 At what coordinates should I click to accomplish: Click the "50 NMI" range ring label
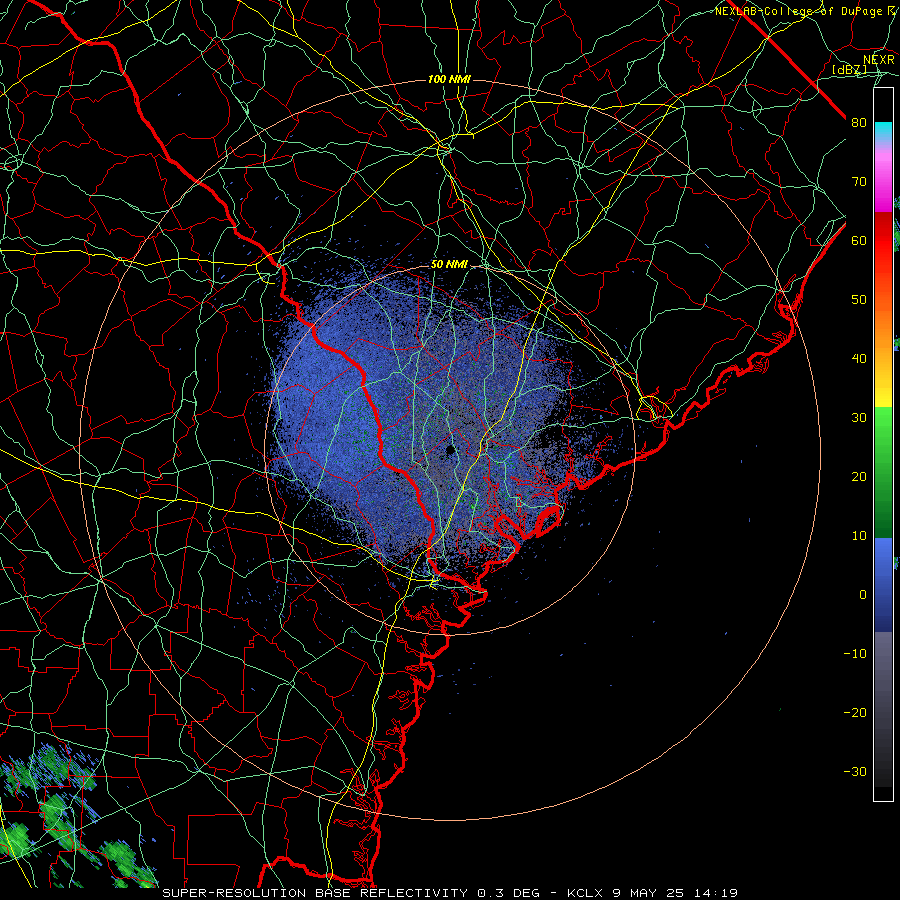(x=449, y=265)
